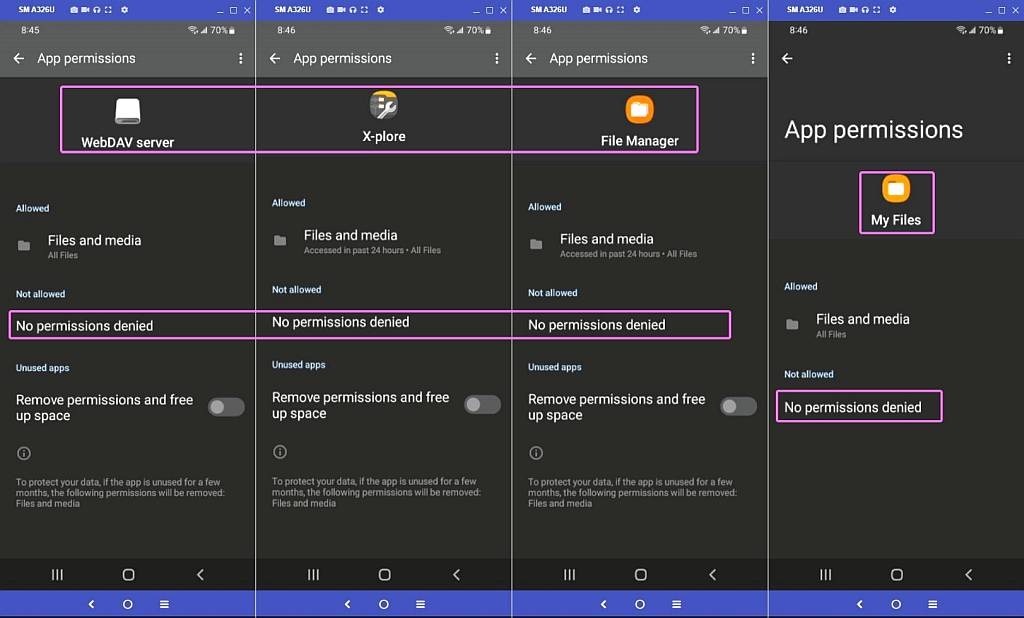Start video recording in the X-plore window
Image resolution: width=1024 pixels, height=618 pixels.
pos(341,10)
